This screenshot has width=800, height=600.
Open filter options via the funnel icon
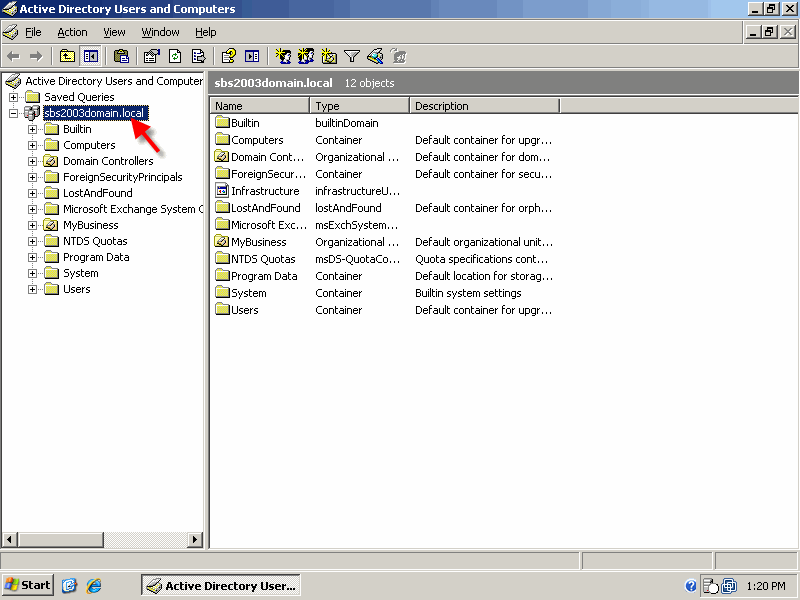click(x=352, y=56)
